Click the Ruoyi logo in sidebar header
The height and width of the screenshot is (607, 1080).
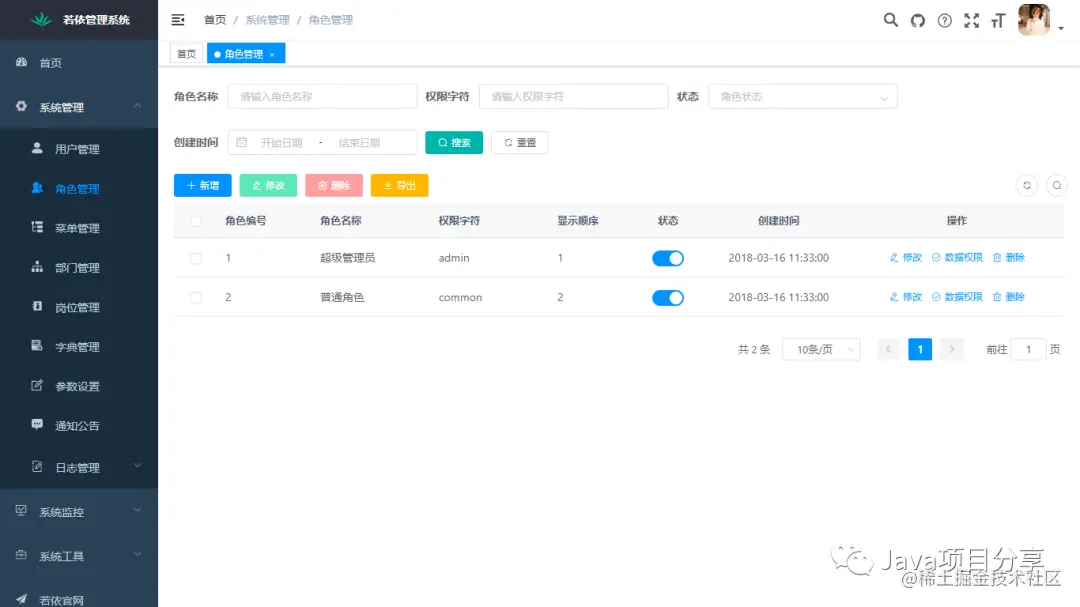pyautogui.click(x=41, y=19)
